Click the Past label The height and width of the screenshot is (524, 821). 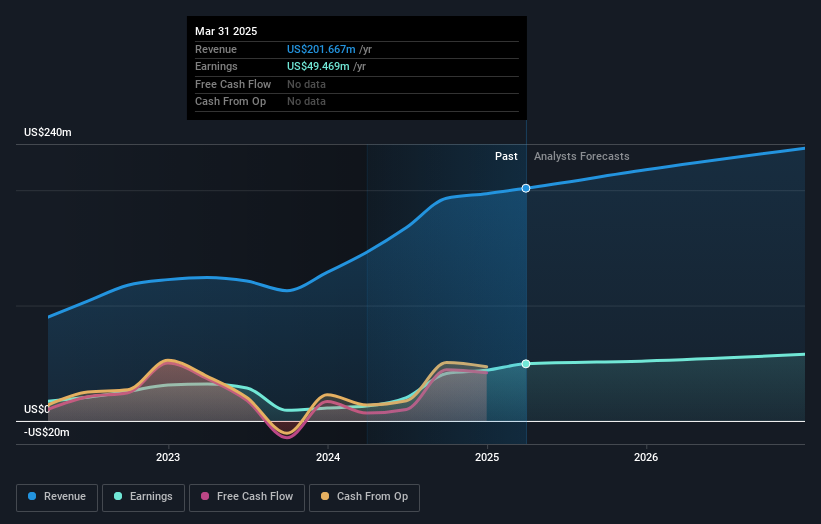pyautogui.click(x=506, y=157)
